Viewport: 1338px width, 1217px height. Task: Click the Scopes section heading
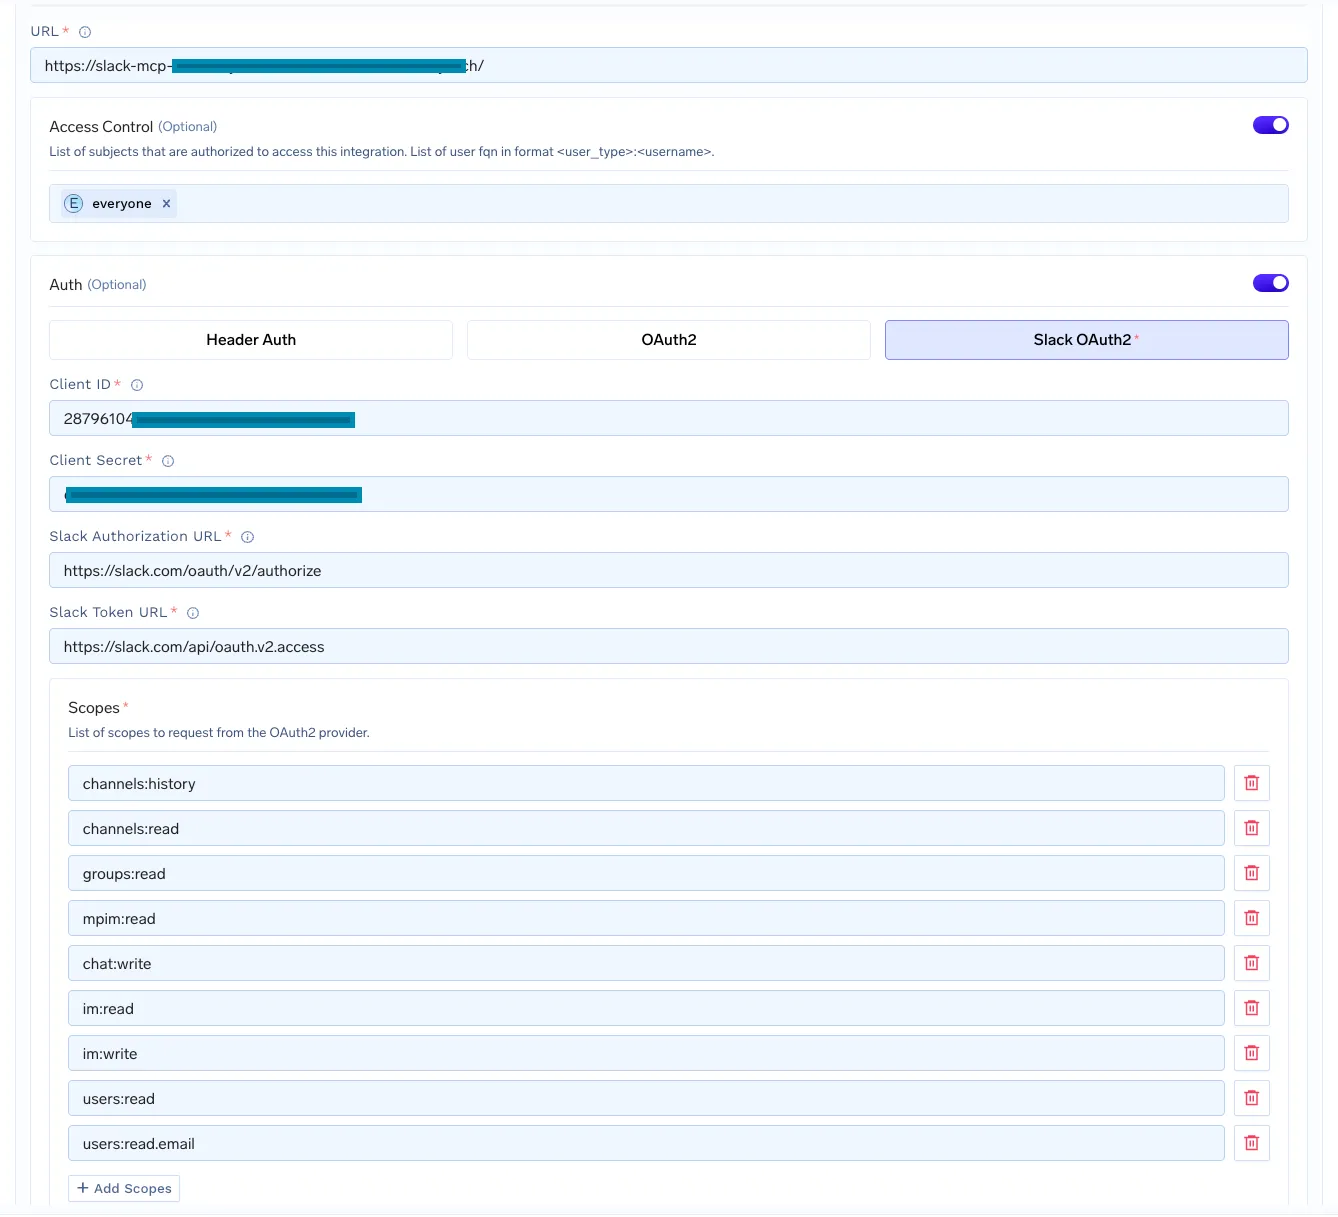pyautogui.click(x=94, y=708)
